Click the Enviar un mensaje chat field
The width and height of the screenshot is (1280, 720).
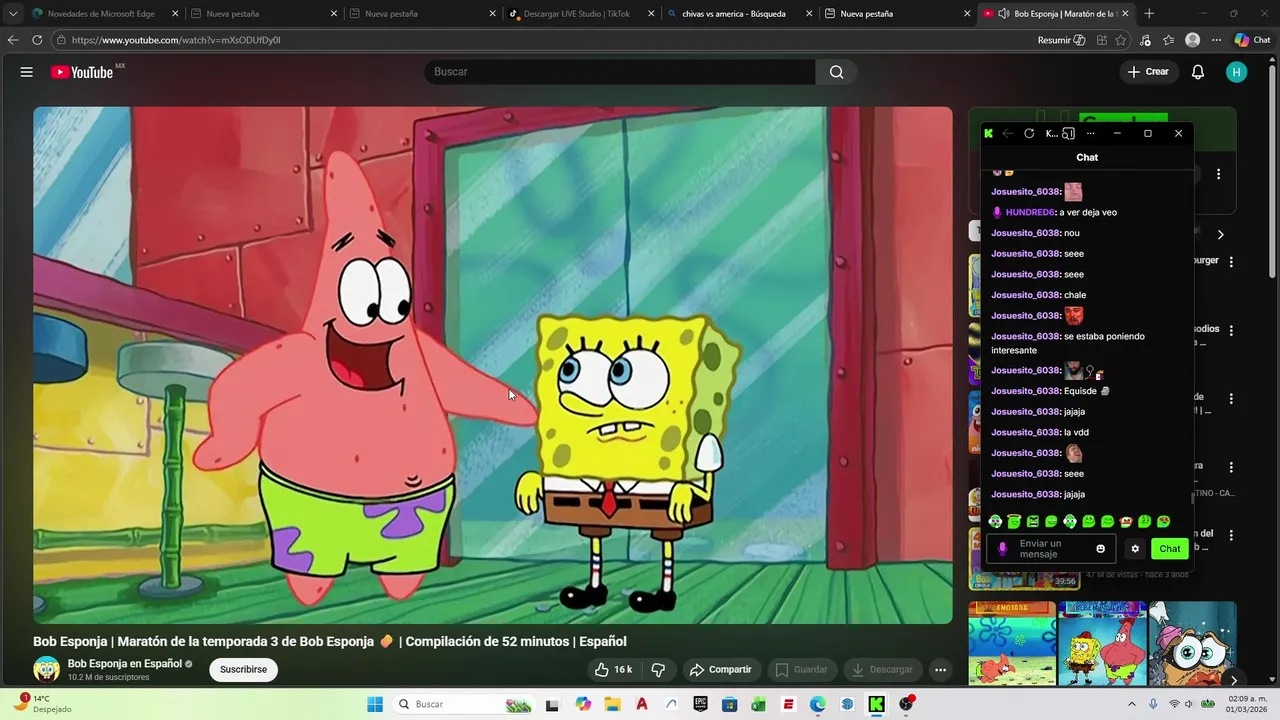pos(1052,549)
